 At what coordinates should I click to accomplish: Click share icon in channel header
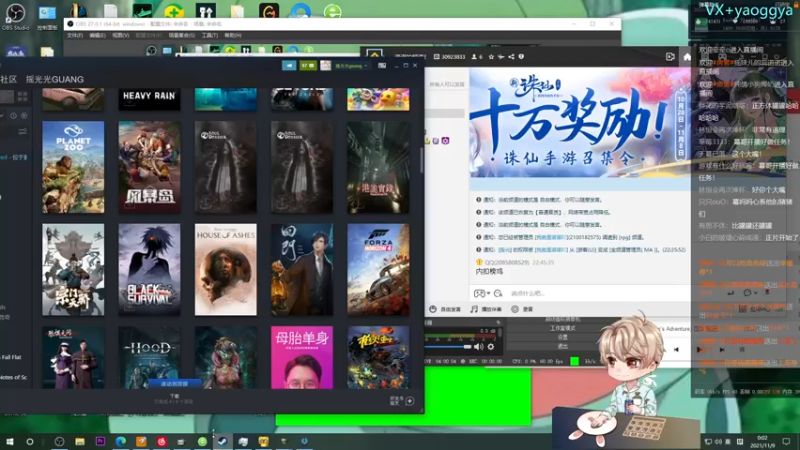coord(511,57)
